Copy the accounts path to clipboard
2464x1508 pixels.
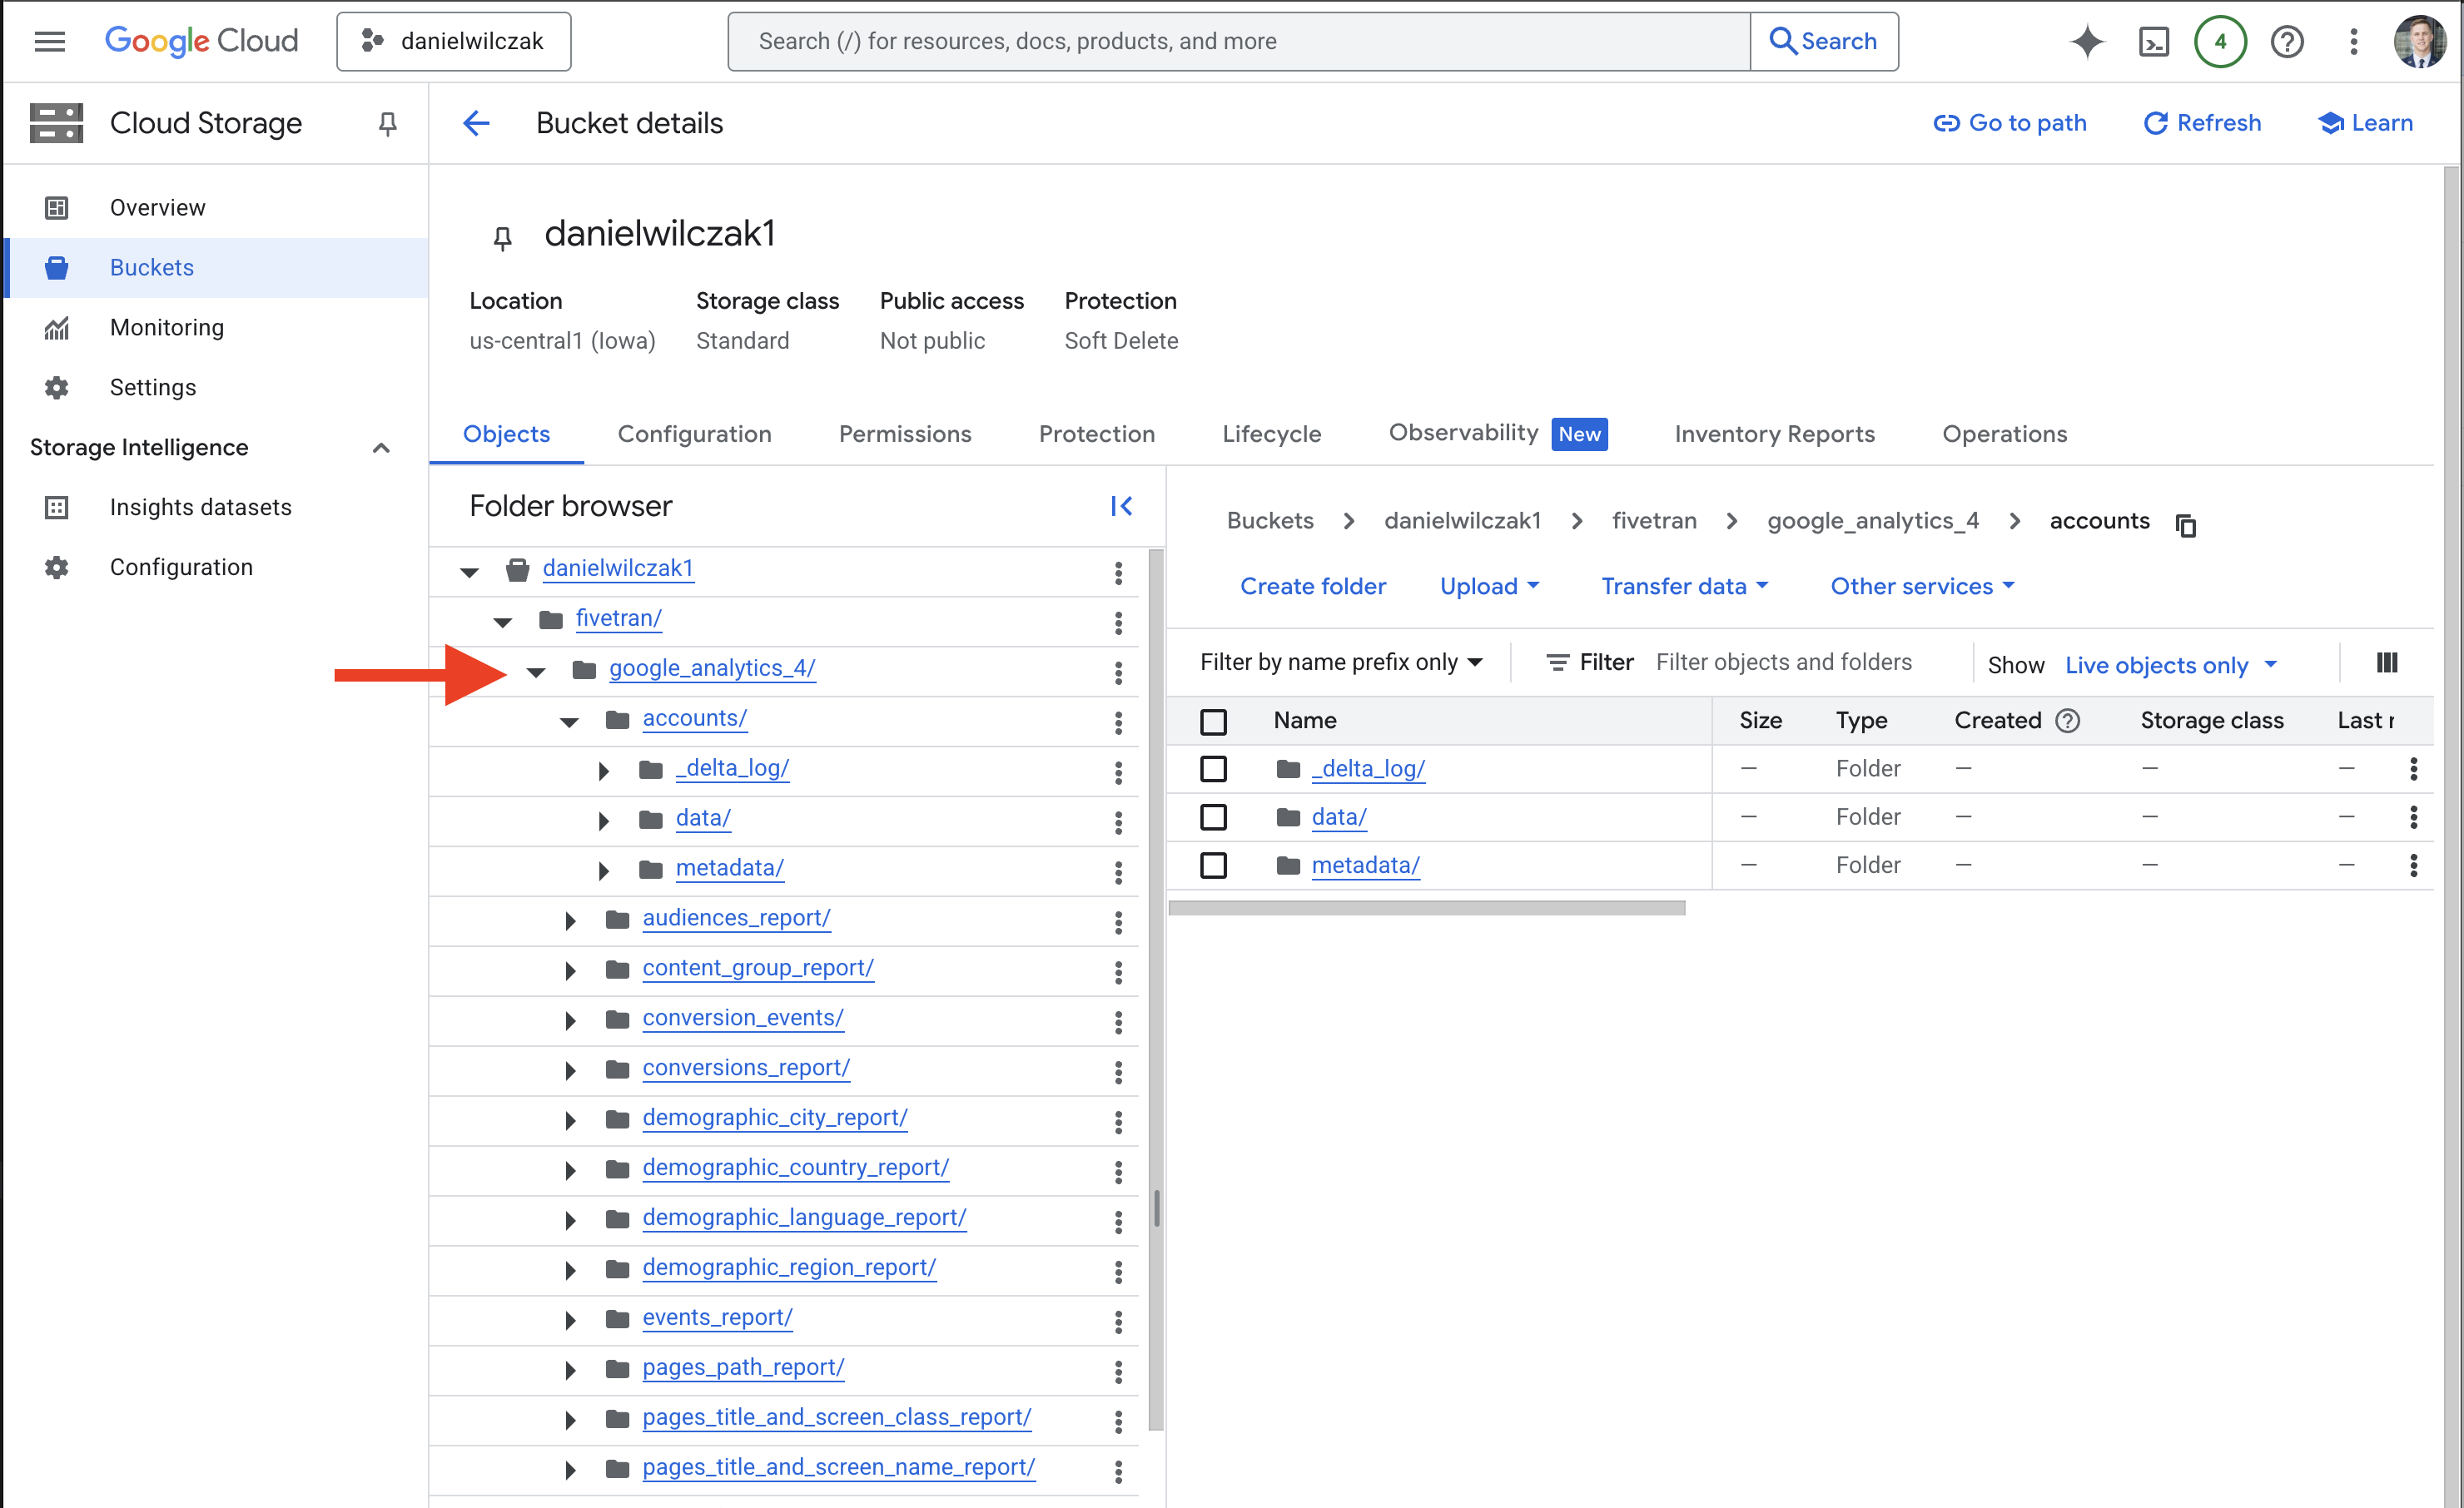(x=2185, y=524)
